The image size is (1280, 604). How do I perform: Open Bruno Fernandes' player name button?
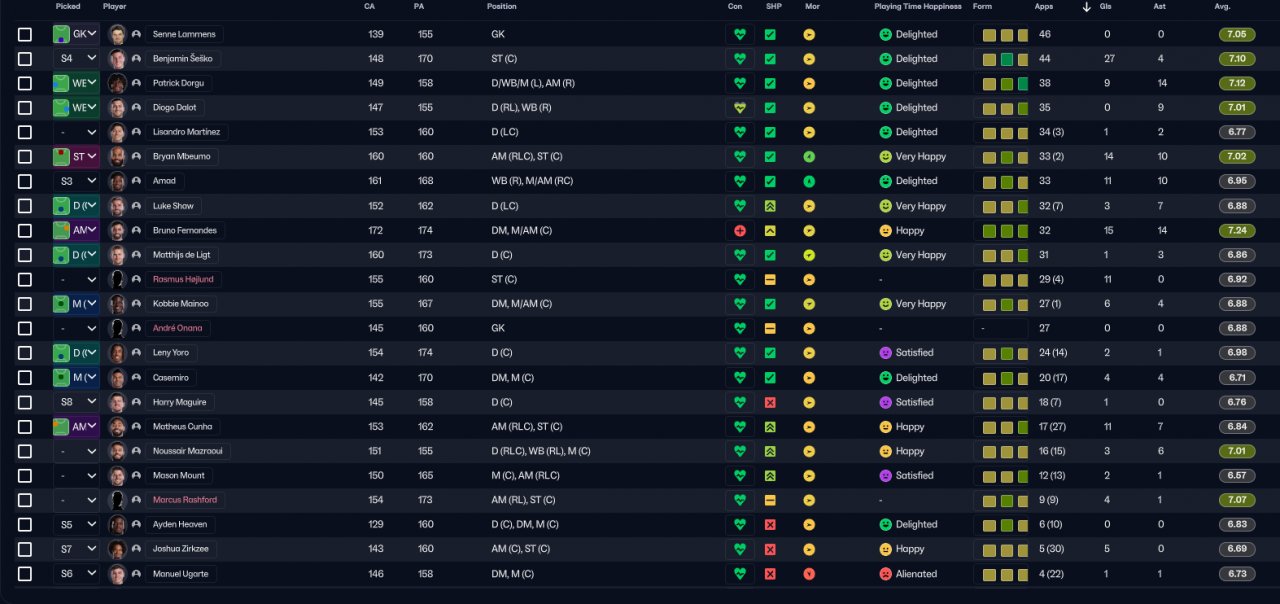tap(185, 230)
